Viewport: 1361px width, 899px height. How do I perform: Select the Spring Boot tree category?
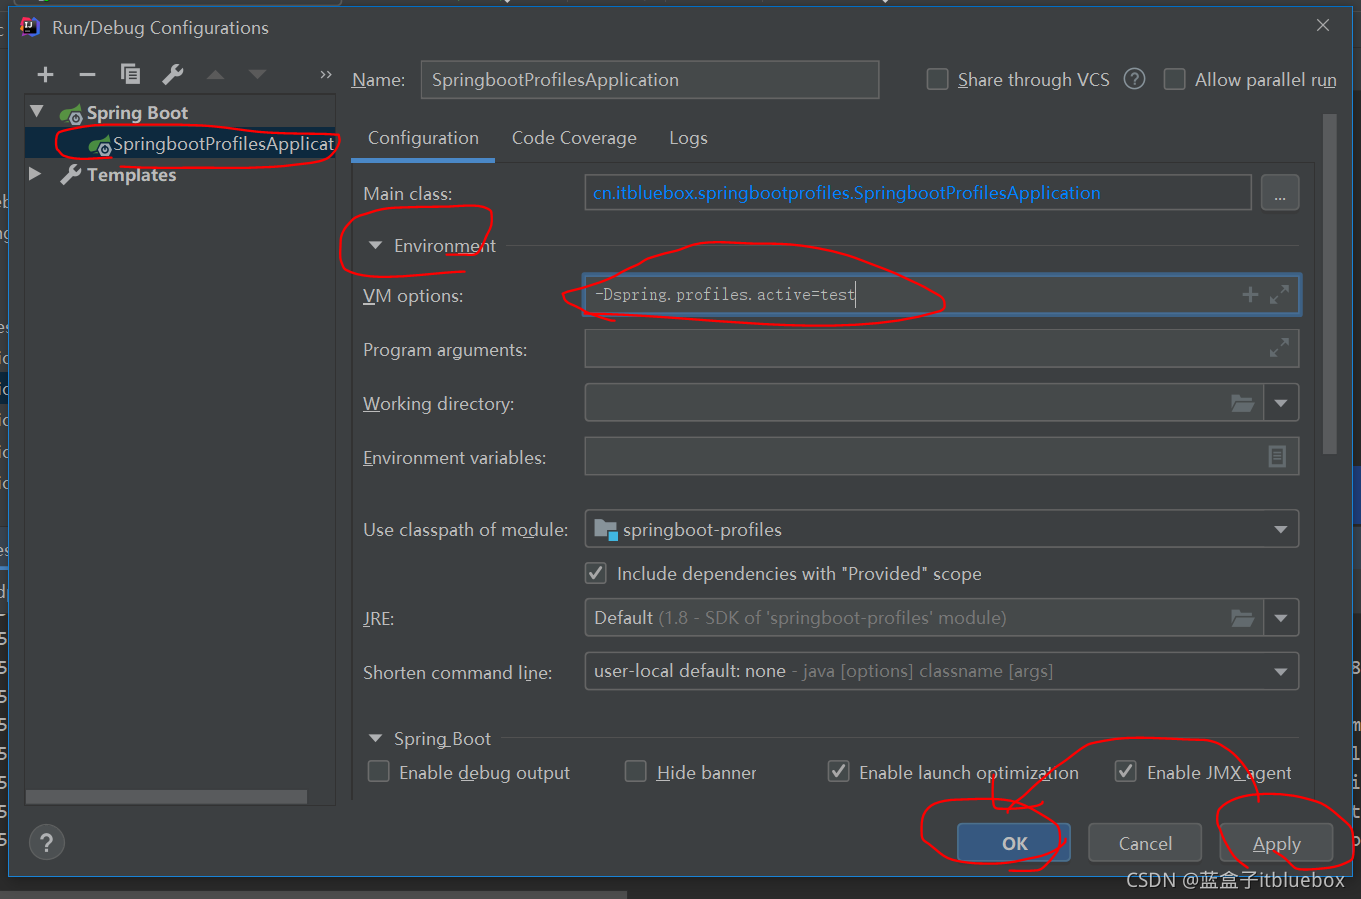tap(137, 113)
